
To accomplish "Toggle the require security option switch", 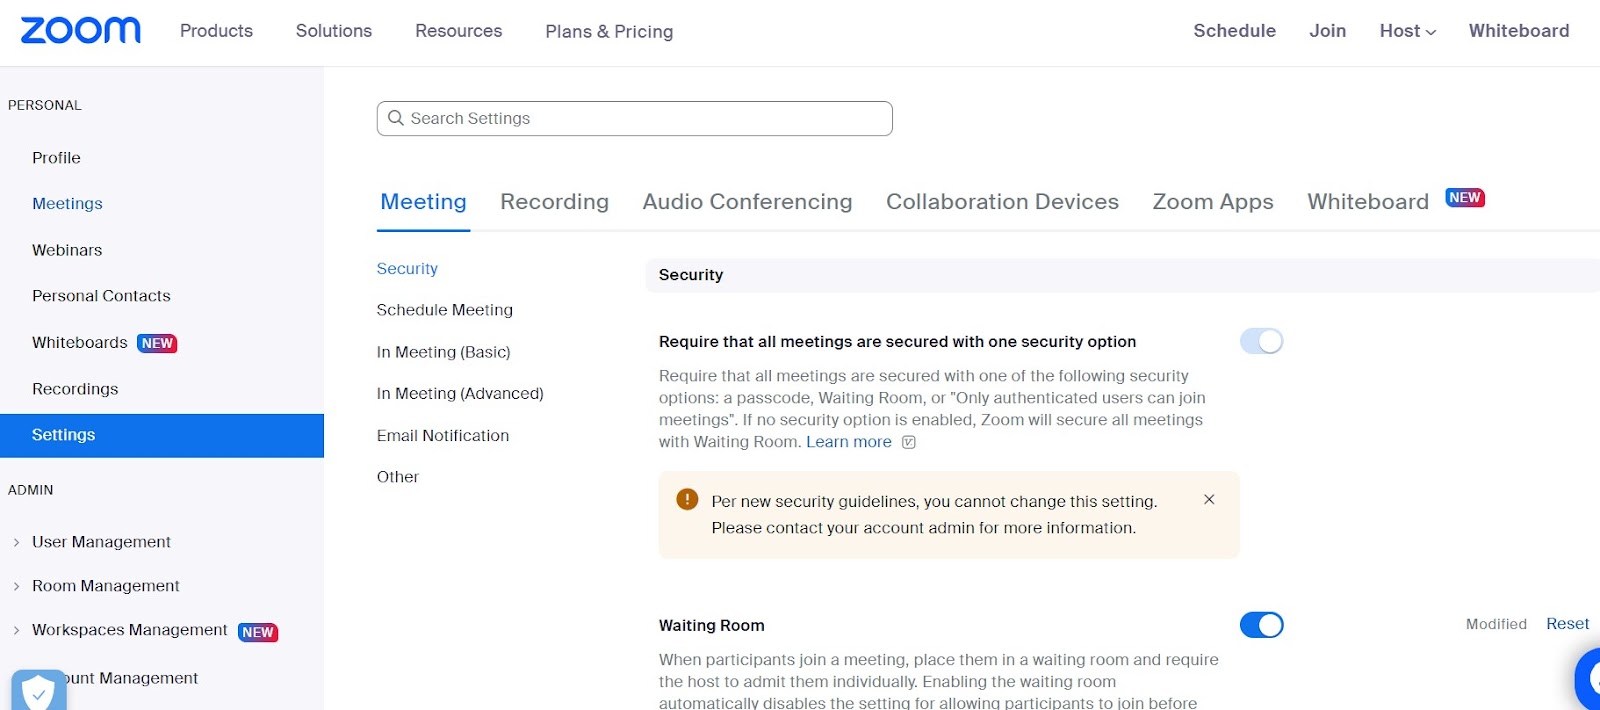I will pyautogui.click(x=1261, y=341).
